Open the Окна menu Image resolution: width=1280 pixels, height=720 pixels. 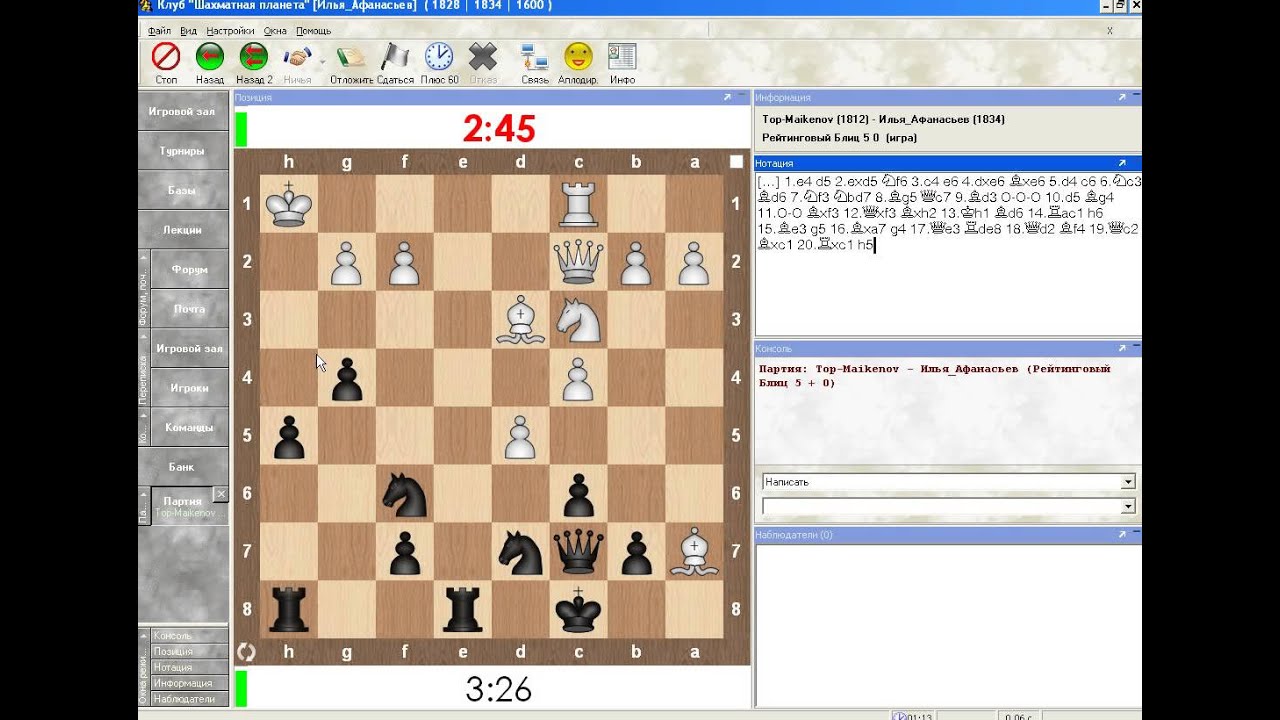coord(275,31)
